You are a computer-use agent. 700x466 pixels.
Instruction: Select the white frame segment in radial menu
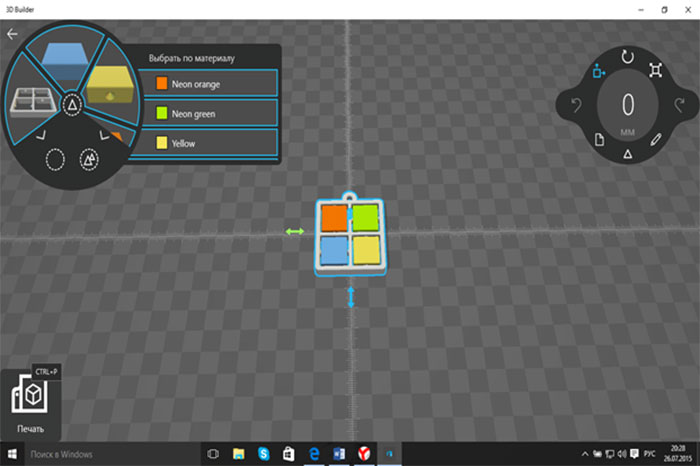(33, 101)
